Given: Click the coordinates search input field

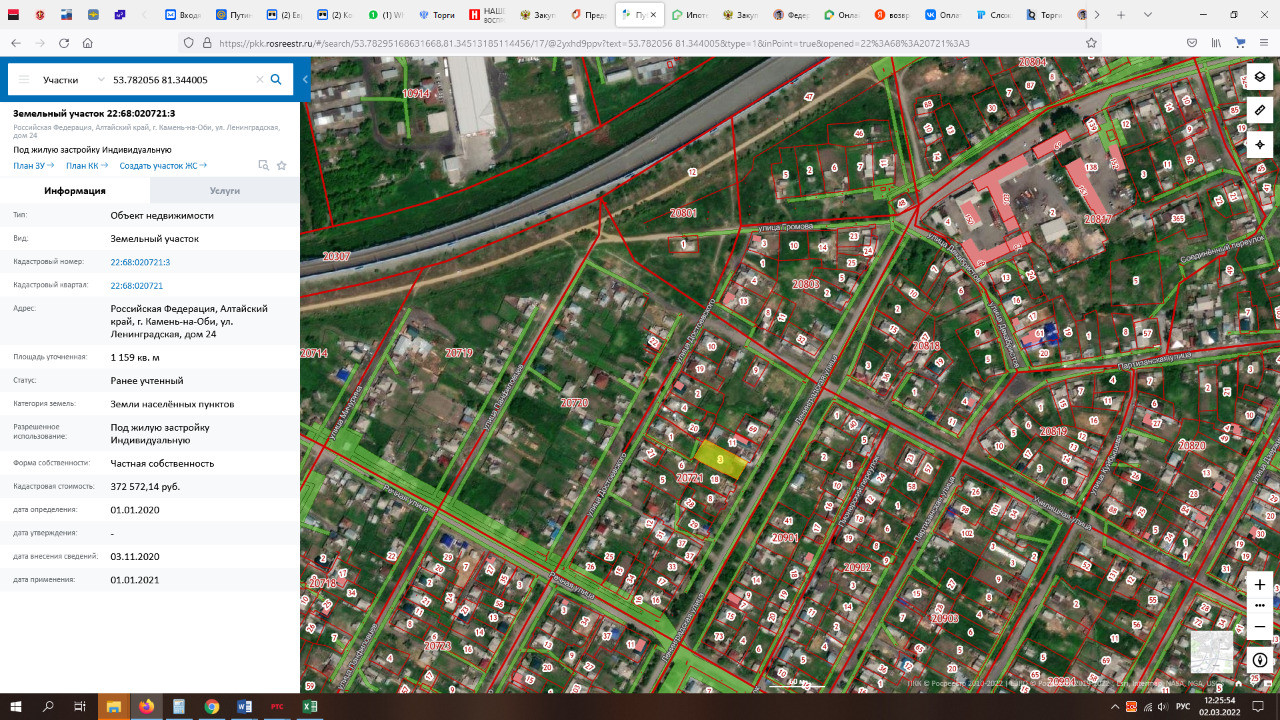Looking at the screenshot, I should click(x=180, y=79).
